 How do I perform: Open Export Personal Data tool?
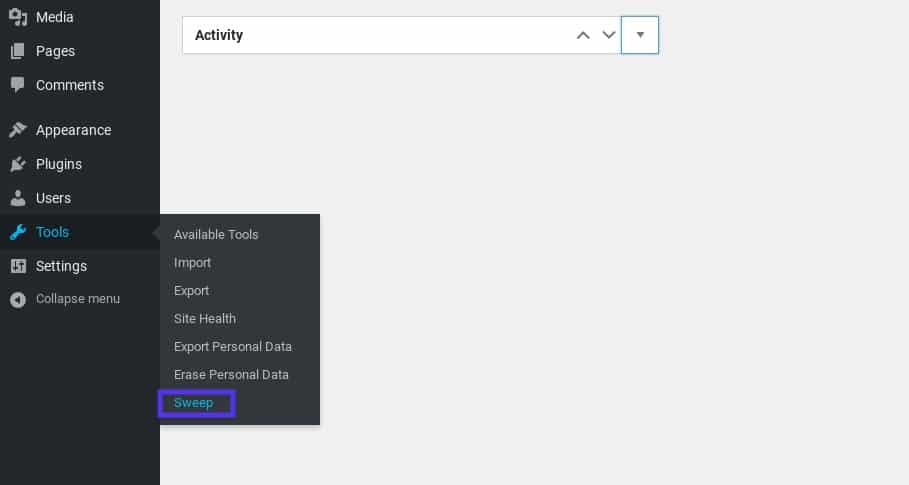233,347
